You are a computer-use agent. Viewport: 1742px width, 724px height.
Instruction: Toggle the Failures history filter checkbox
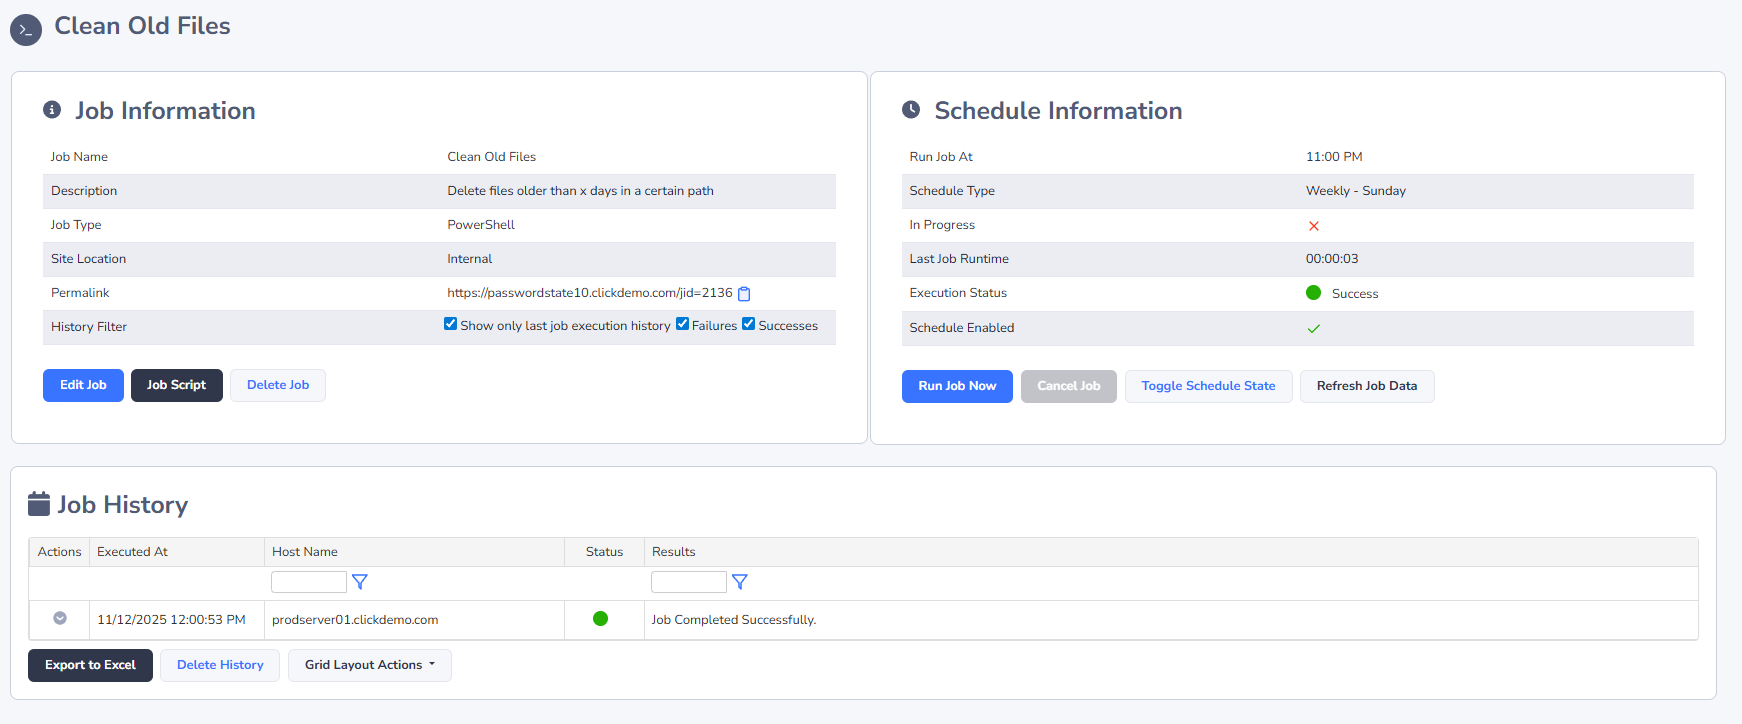[683, 324]
